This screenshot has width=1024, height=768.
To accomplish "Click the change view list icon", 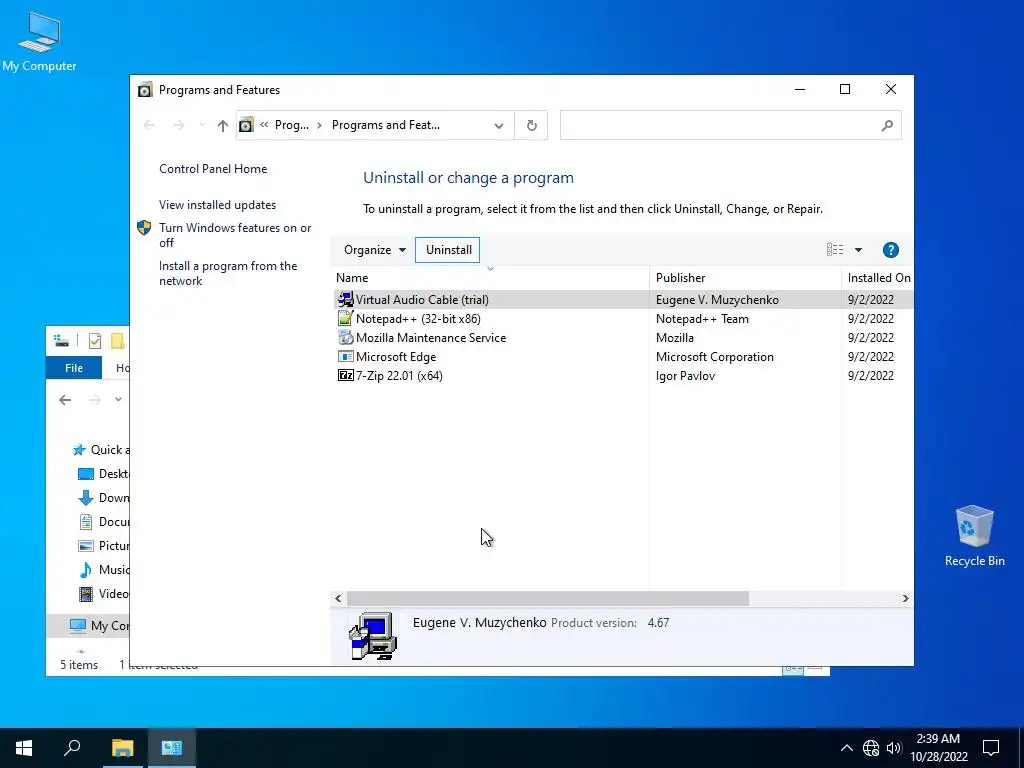I will [x=835, y=249].
